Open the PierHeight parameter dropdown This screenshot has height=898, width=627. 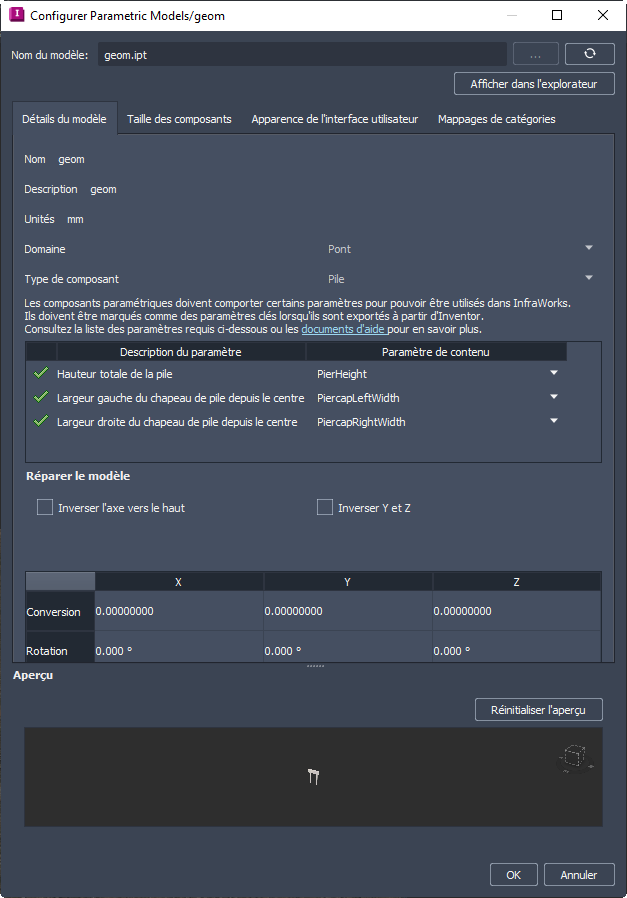pos(554,373)
